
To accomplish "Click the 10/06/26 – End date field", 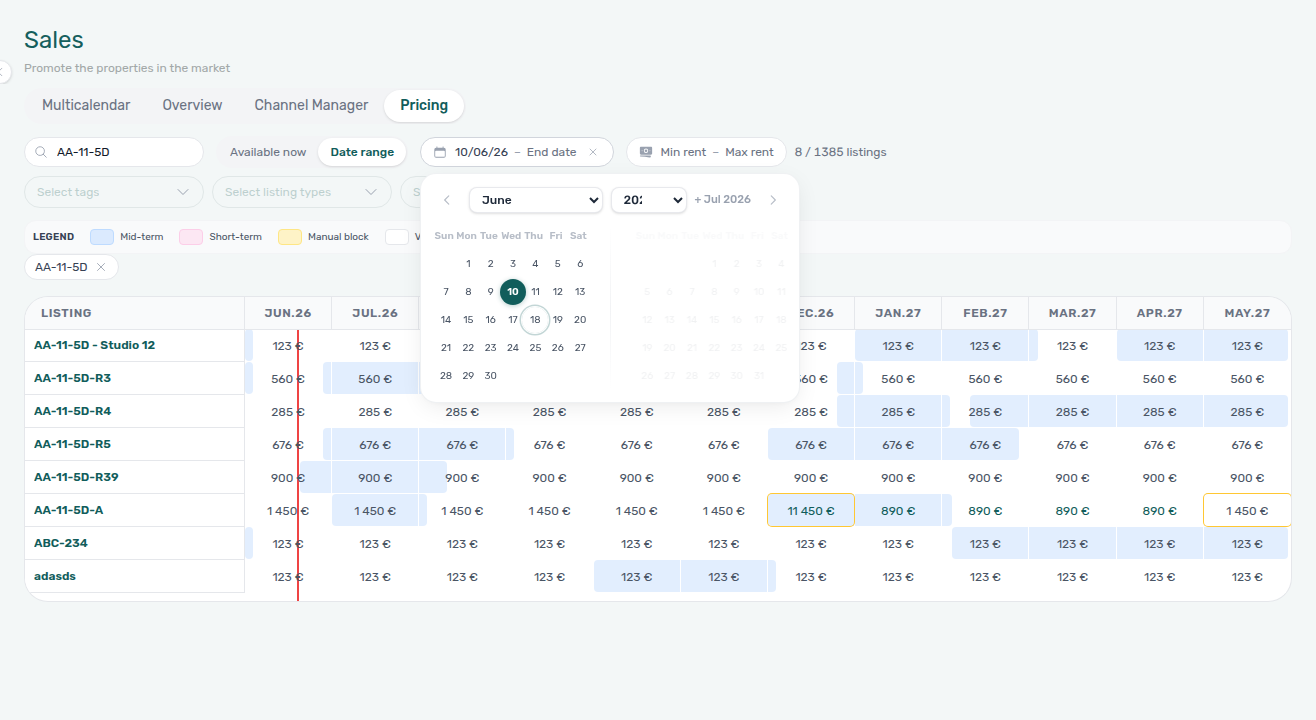I will pyautogui.click(x=516, y=152).
